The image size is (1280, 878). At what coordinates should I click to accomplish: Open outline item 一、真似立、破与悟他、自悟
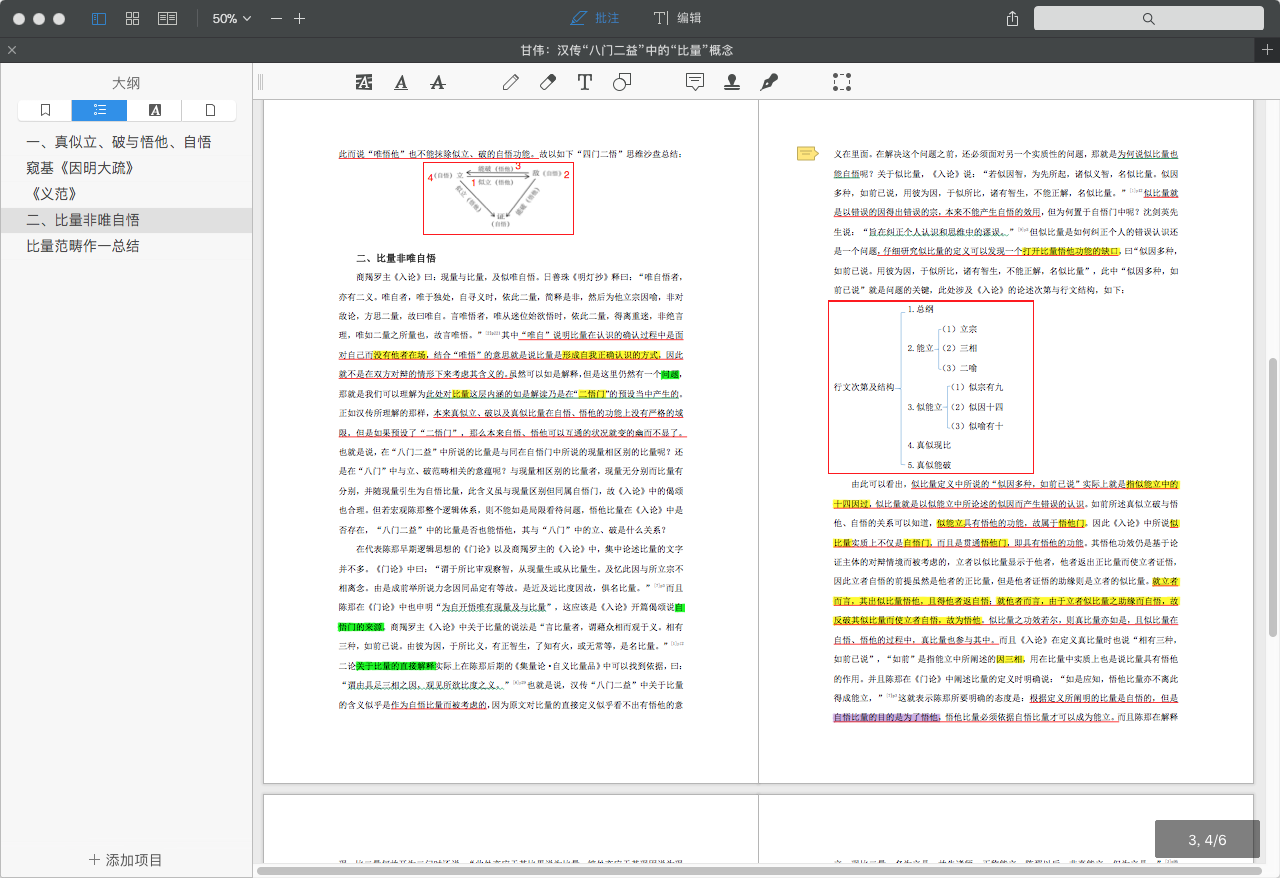(x=119, y=142)
